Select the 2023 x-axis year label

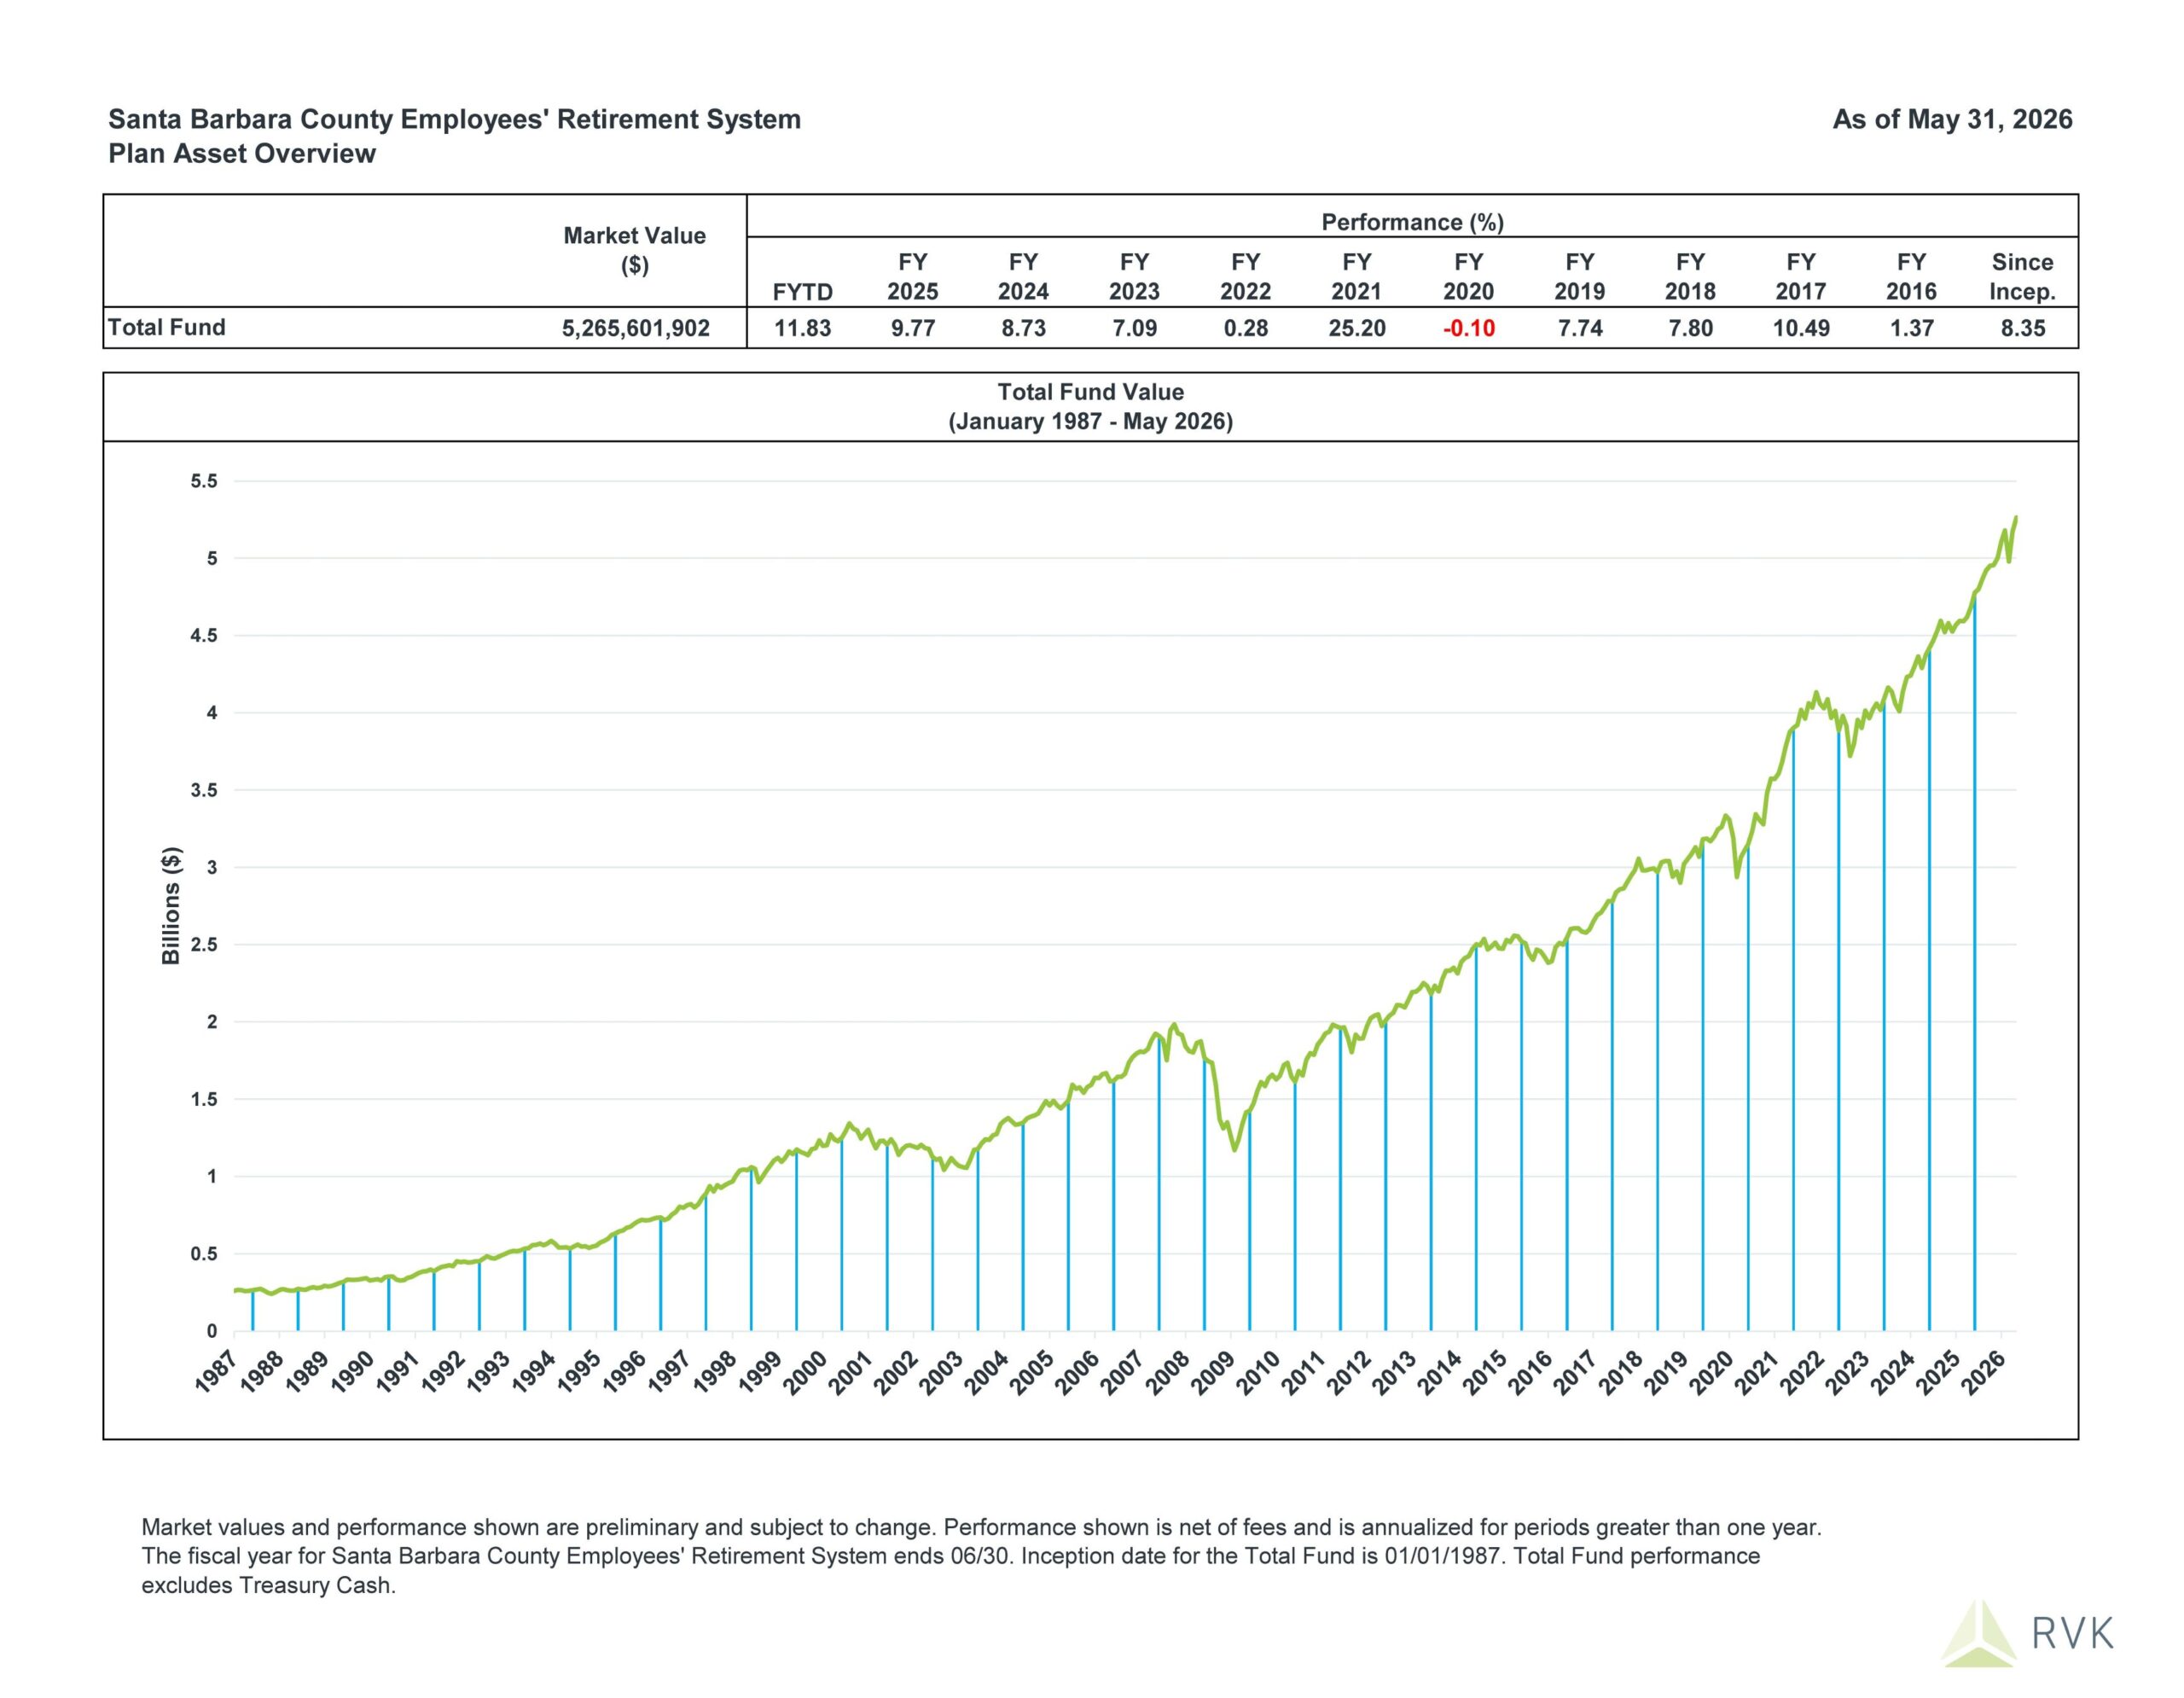pos(1847,1370)
